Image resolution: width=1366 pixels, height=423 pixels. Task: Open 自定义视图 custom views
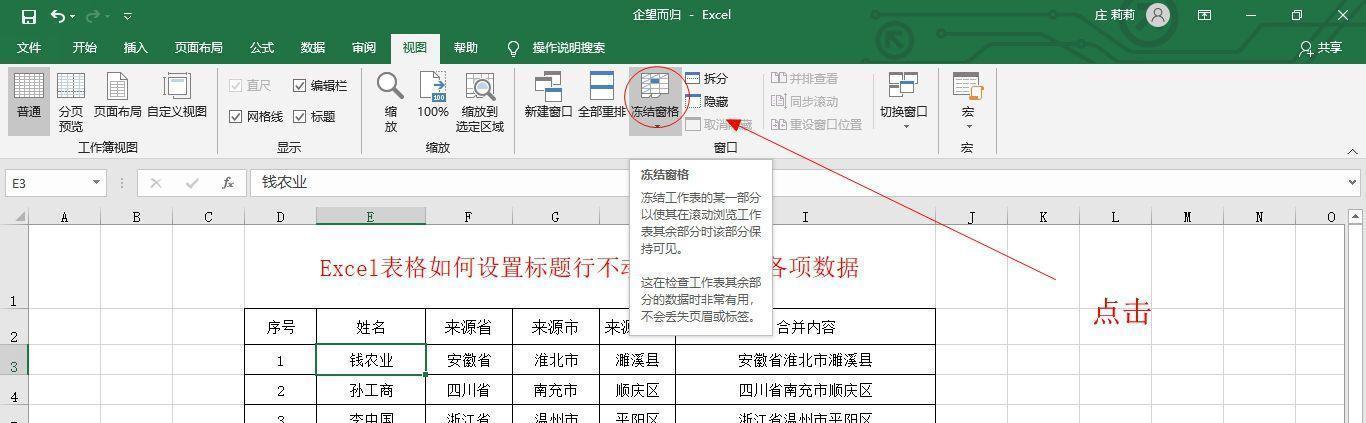176,96
